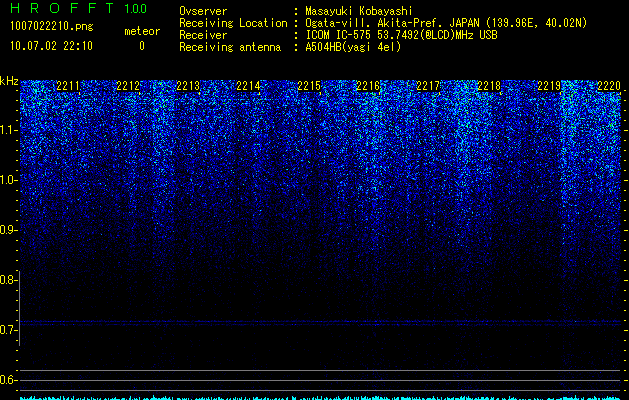The image size is (629, 400).
Task: Click the 1.1 frequency axis label
Action: [x=8, y=130]
